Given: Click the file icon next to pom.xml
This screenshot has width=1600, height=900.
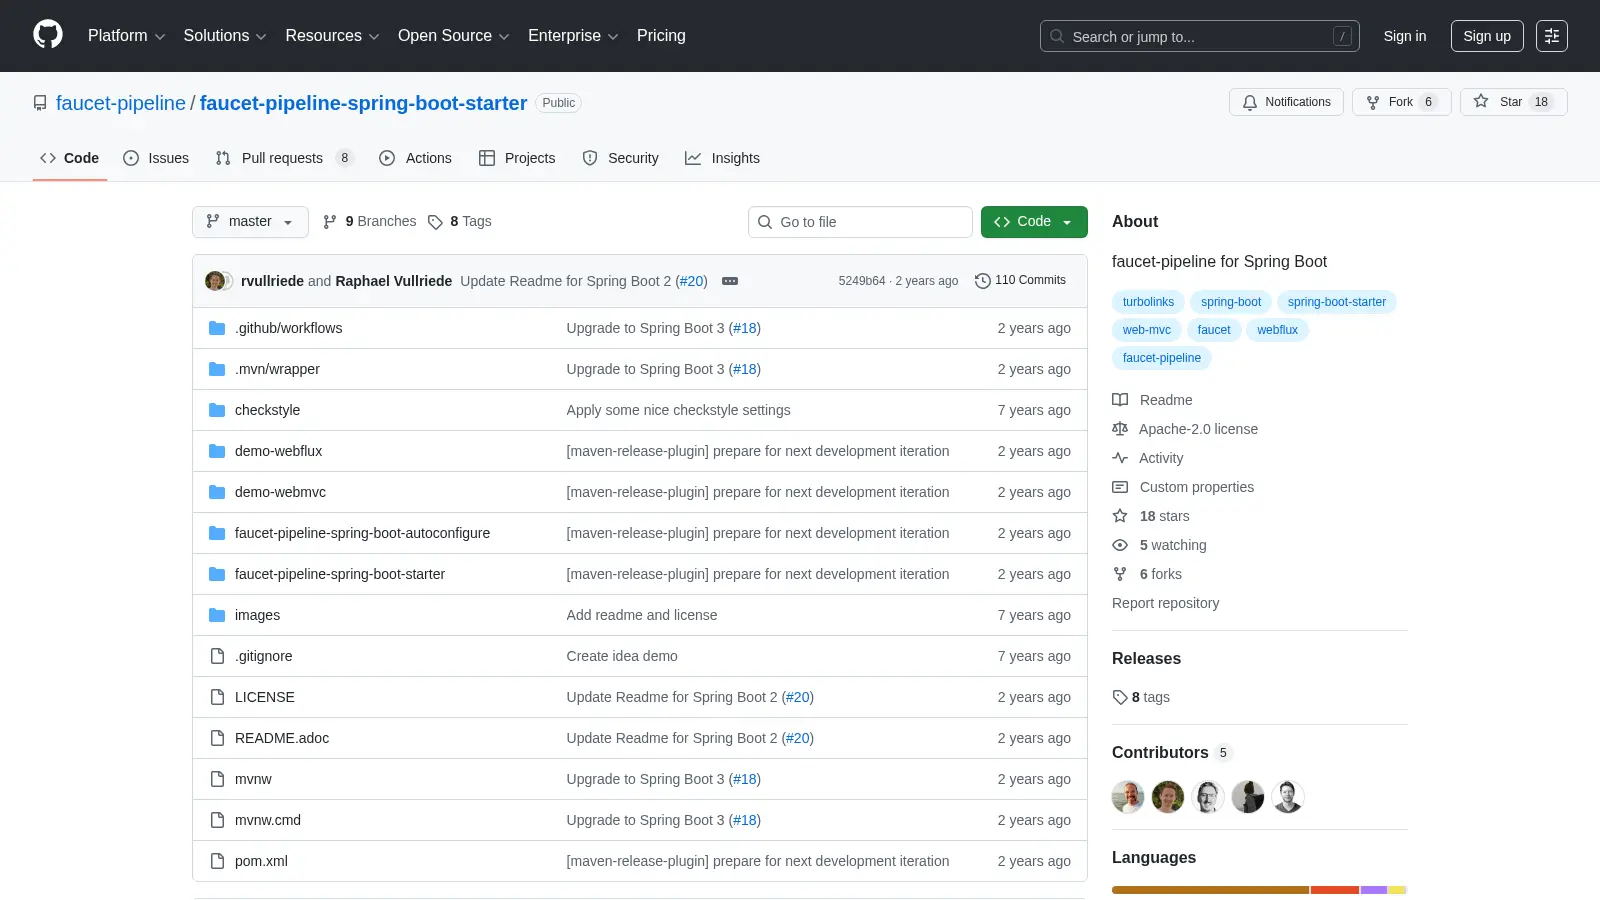Looking at the screenshot, I should [x=217, y=861].
